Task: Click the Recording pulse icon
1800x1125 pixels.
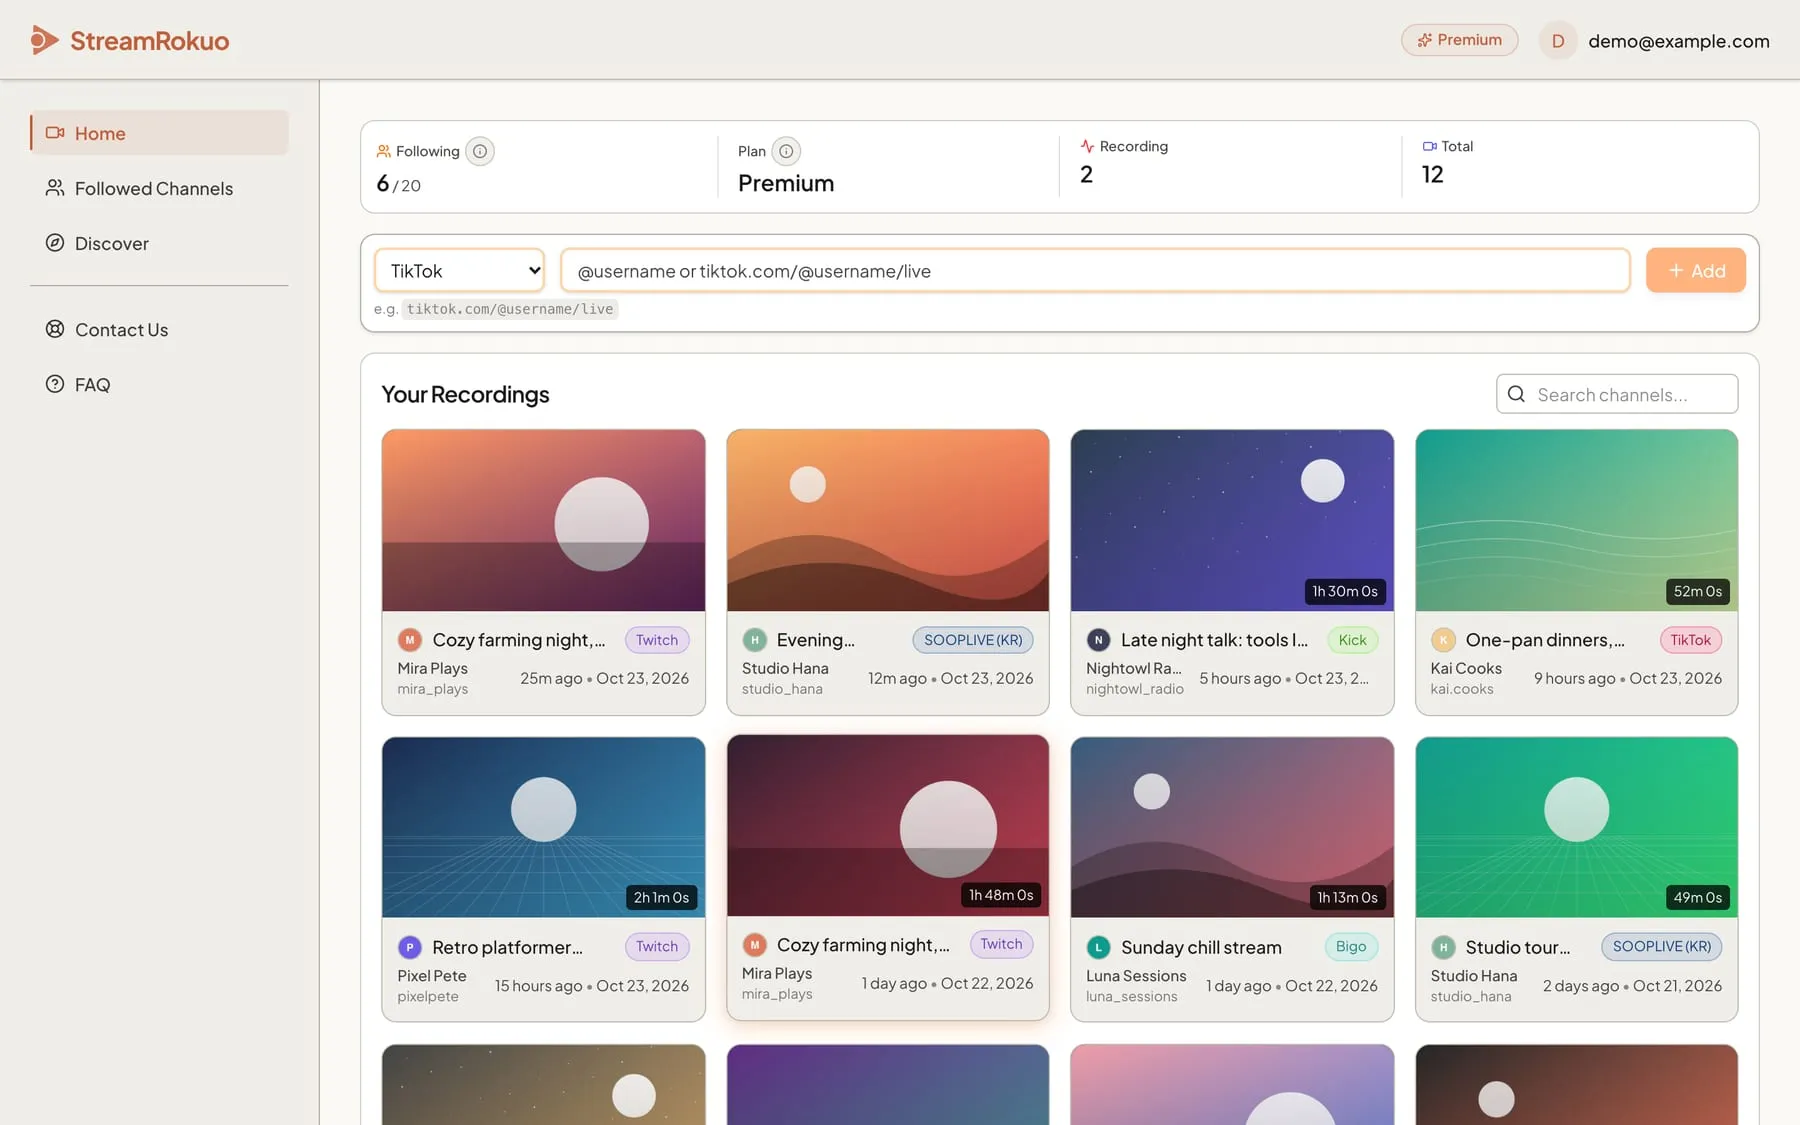Action: coord(1087,146)
